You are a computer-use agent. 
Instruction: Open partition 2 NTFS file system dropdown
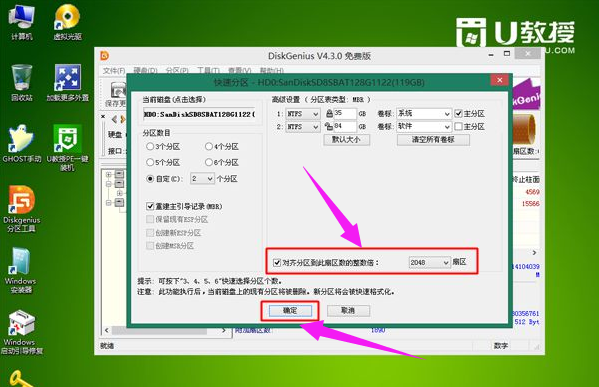(x=303, y=126)
